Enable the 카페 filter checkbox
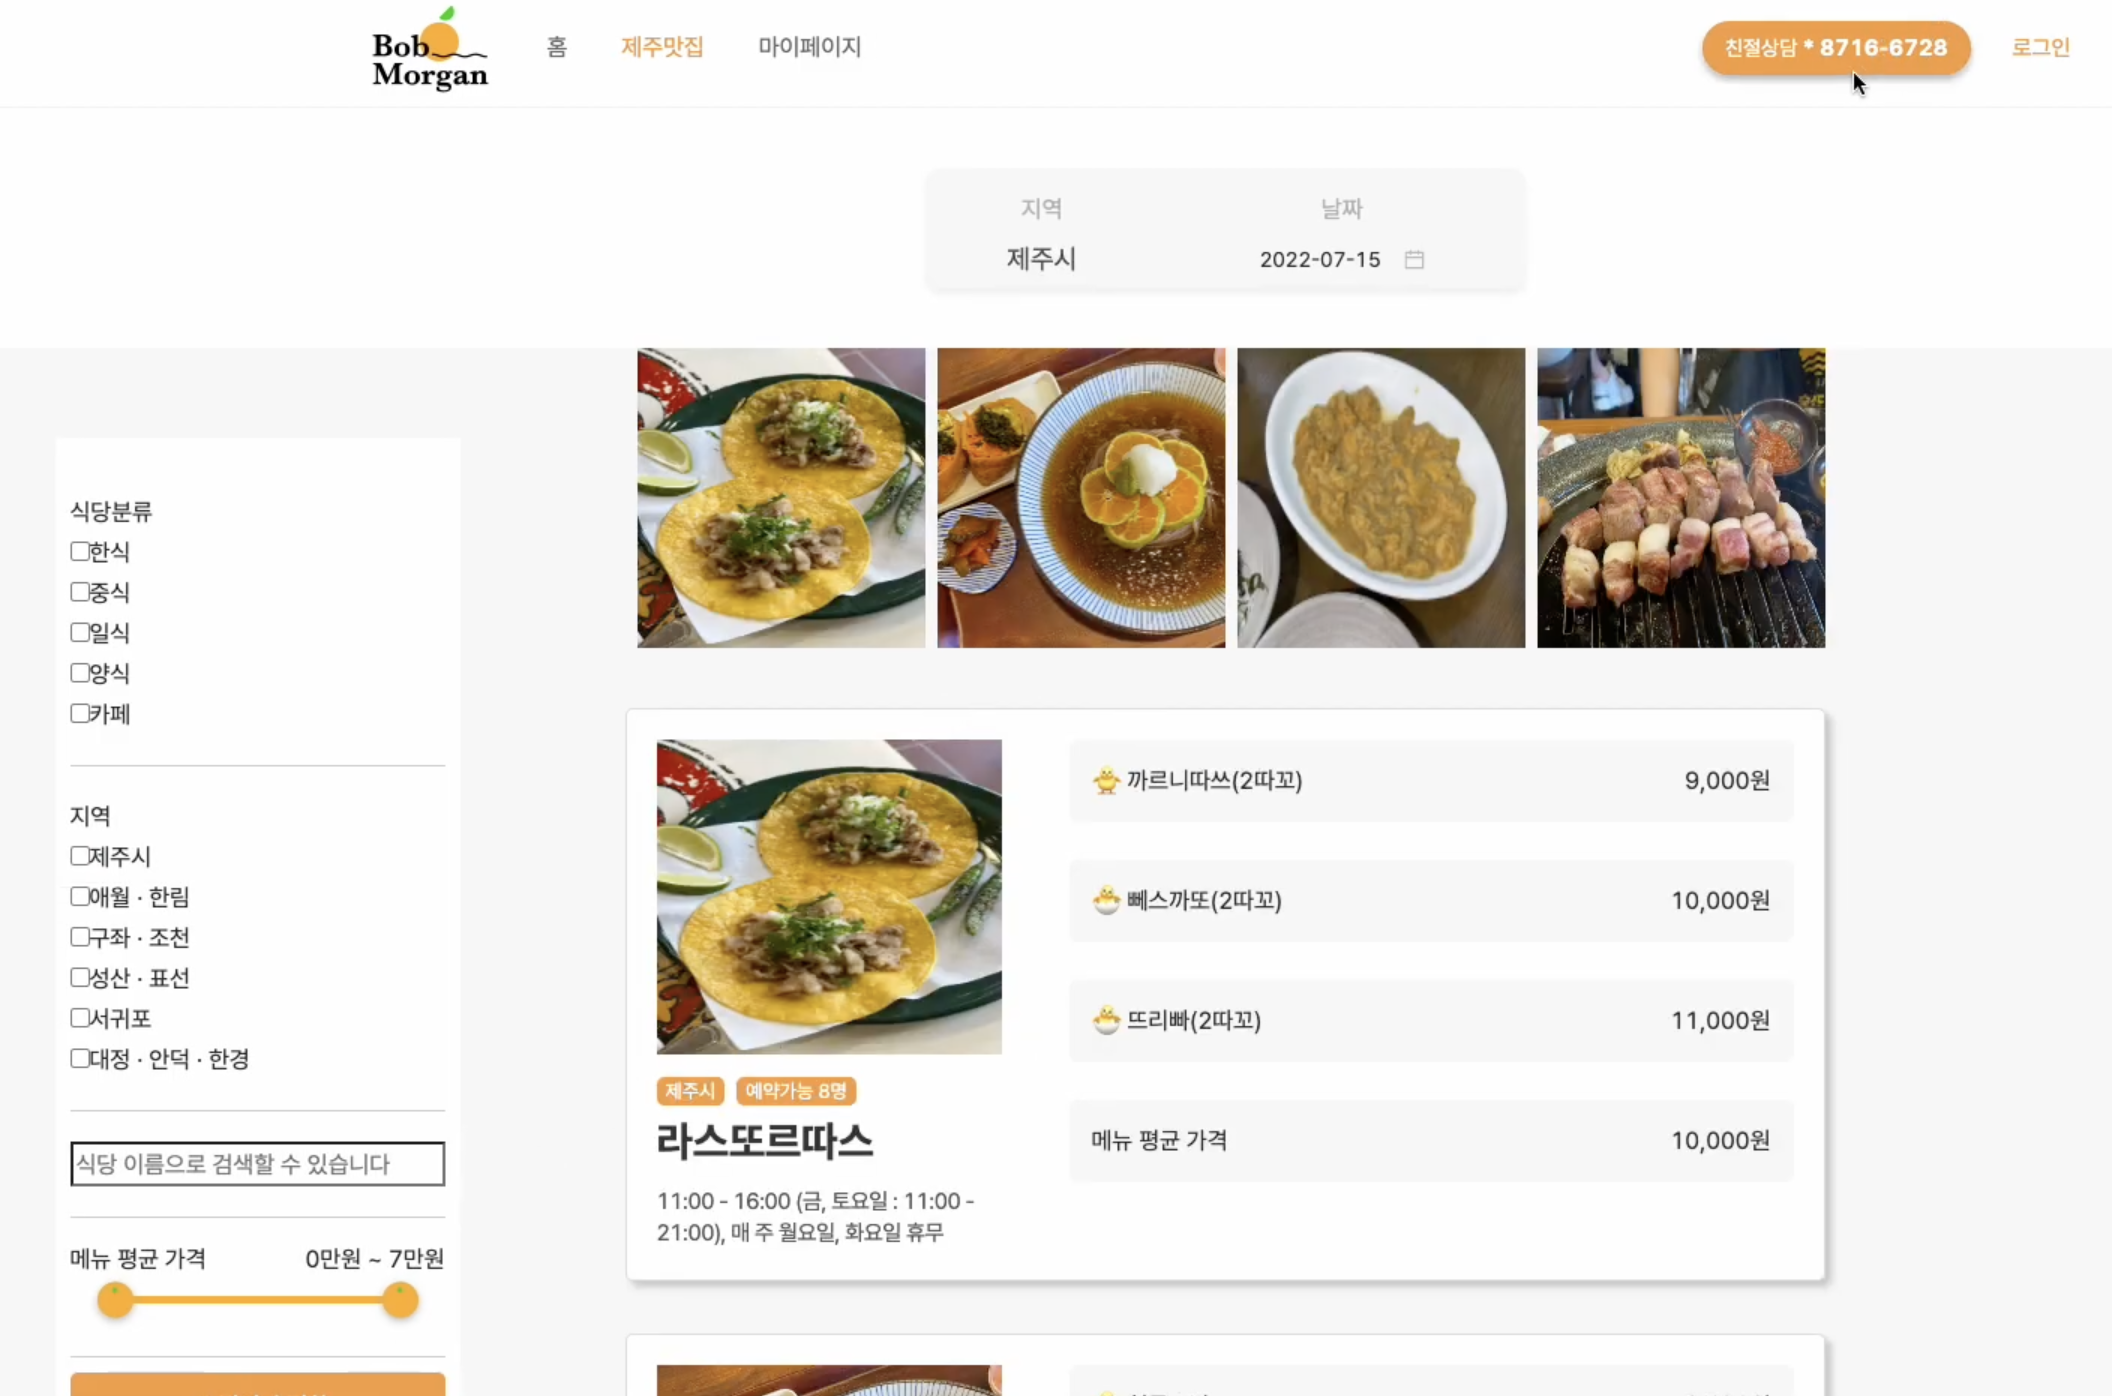 point(79,712)
